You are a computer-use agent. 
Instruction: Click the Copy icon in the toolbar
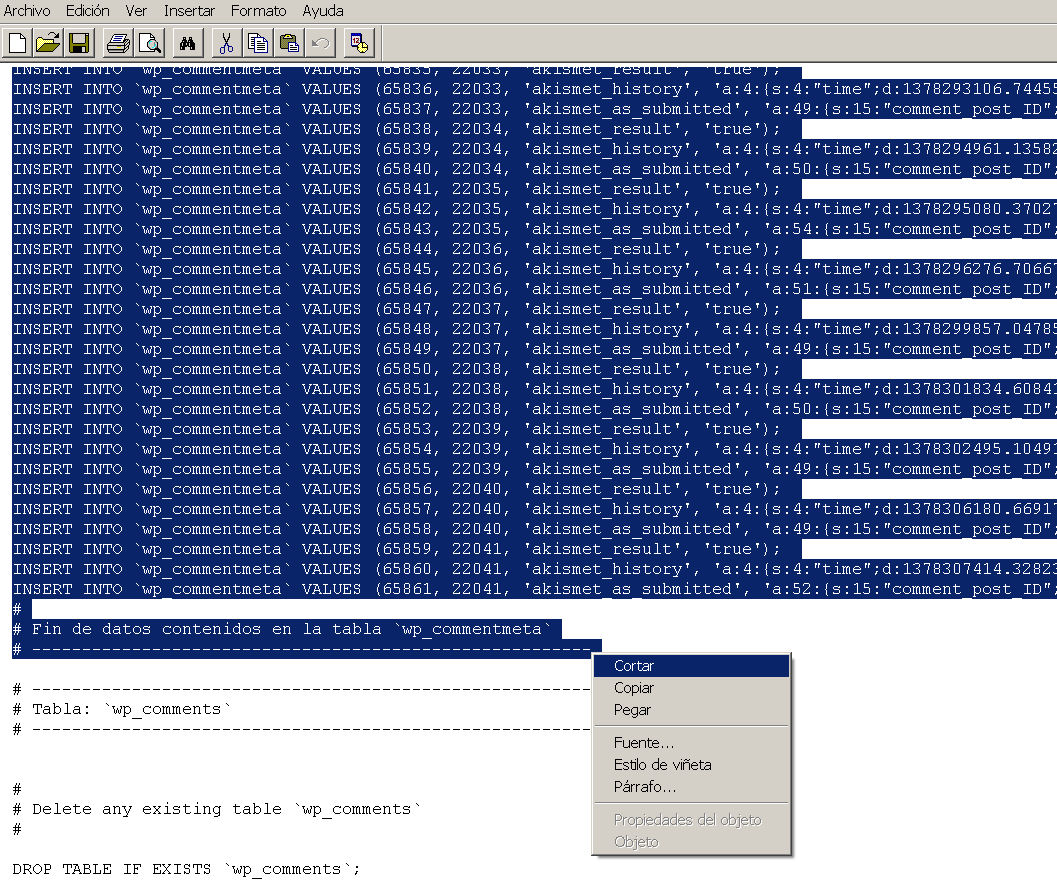258,43
